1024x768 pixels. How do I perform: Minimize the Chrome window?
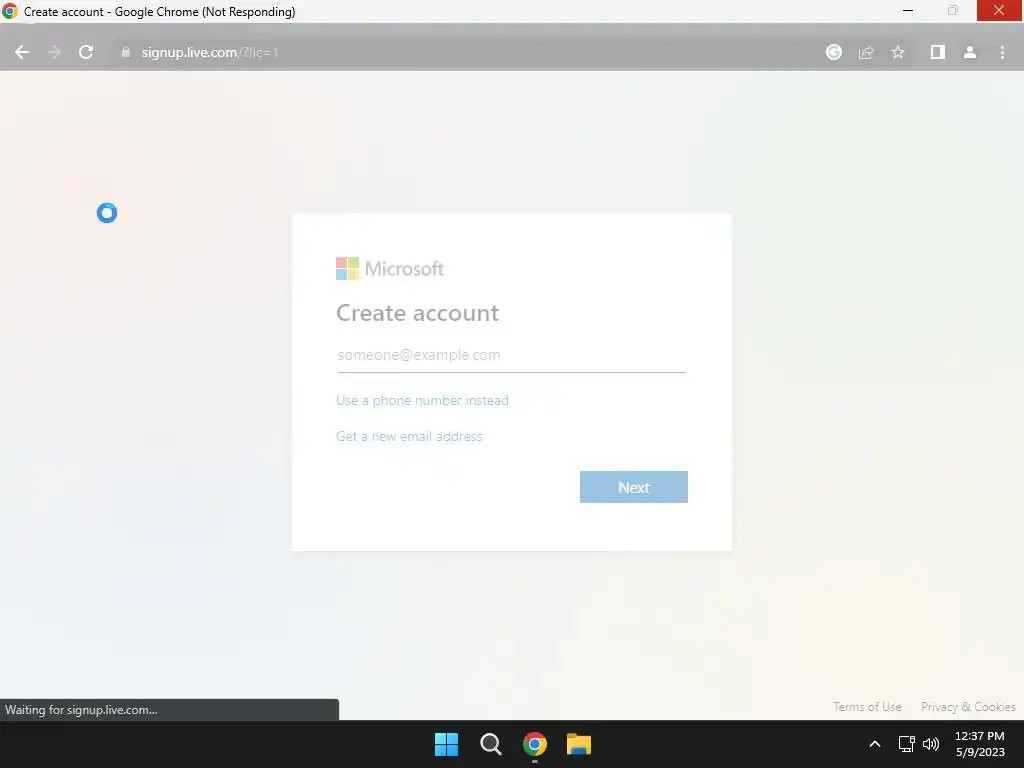[x=908, y=10]
